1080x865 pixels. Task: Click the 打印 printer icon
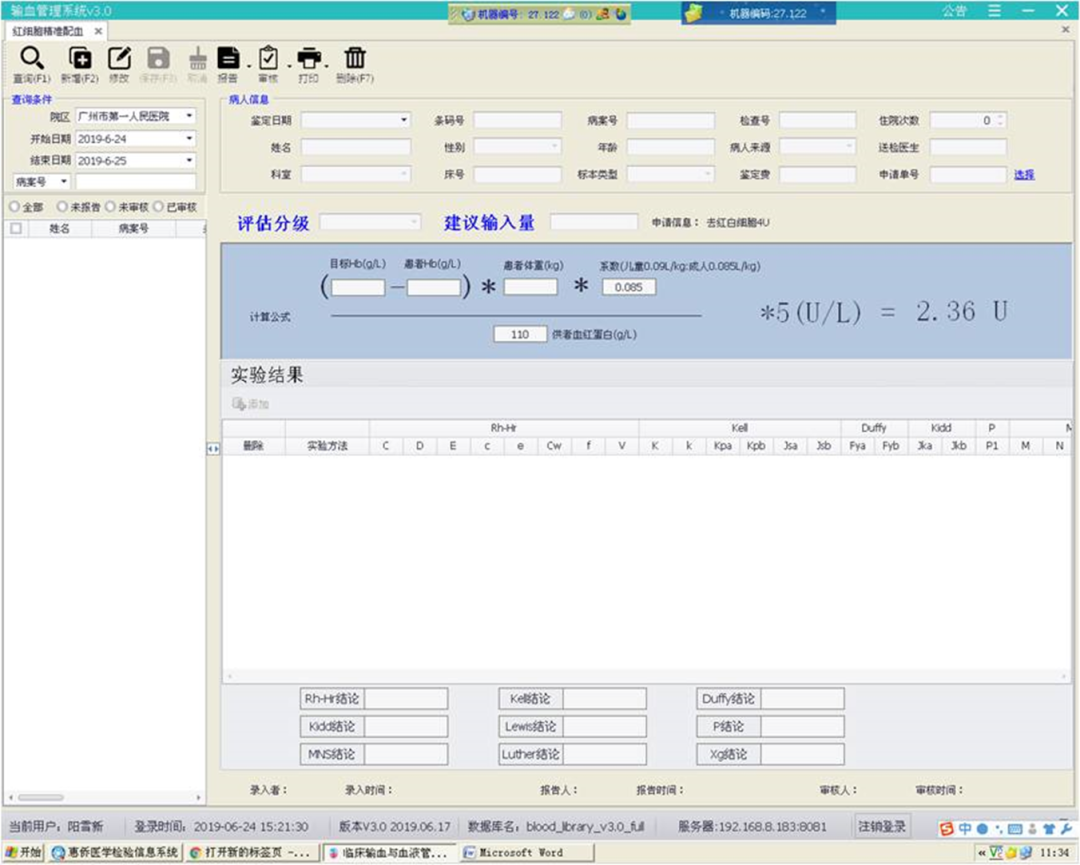tap(309, 59)
